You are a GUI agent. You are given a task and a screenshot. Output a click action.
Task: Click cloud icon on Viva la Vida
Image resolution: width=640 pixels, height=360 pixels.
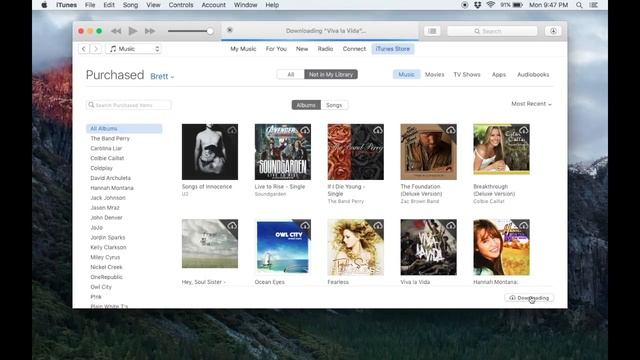451,226
